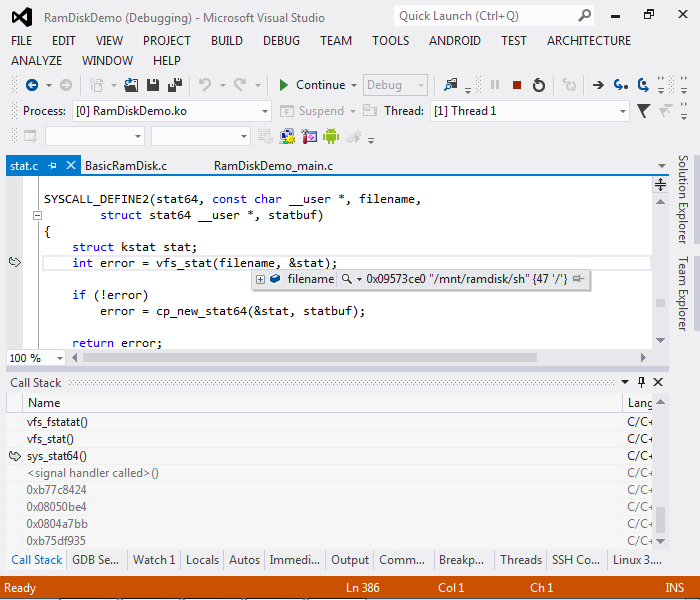Close the stat.c tab

71,166
